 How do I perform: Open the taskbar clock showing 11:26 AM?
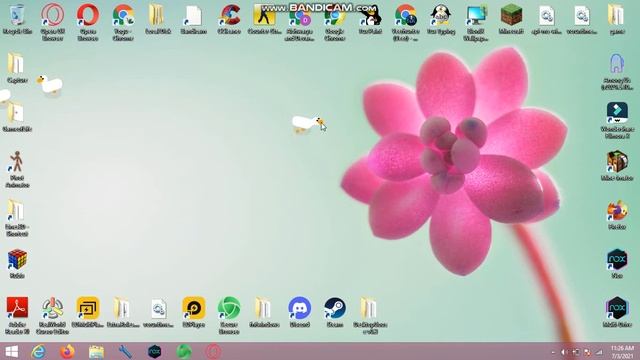(x=622, y=352)
